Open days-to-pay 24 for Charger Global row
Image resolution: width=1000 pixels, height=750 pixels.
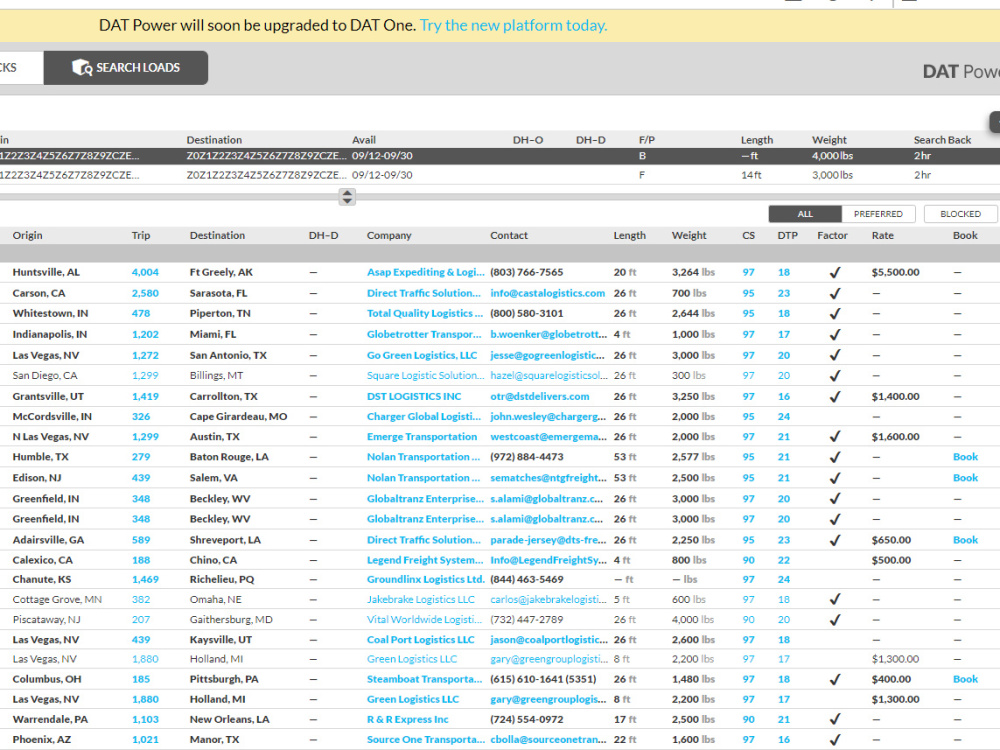pyautogui.click(x=784, y=416)
